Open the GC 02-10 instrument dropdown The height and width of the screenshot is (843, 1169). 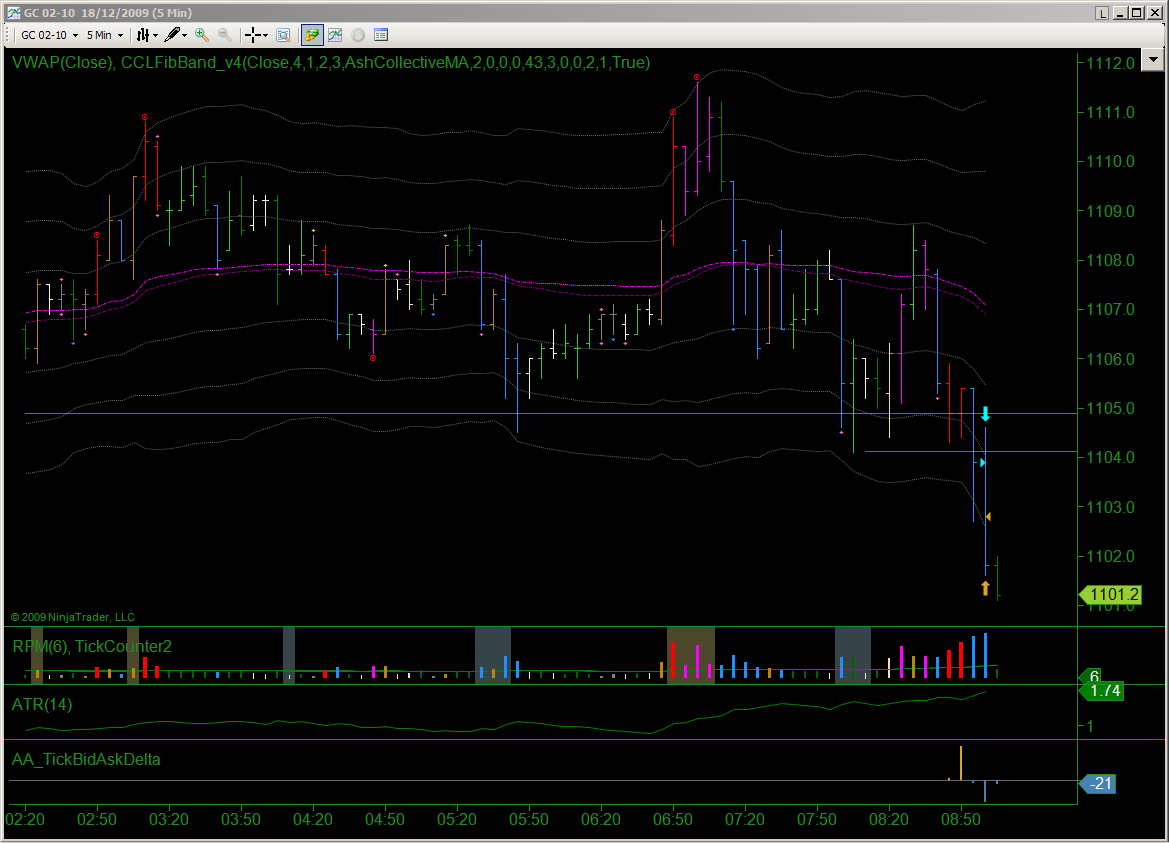[x=49, y=35]
